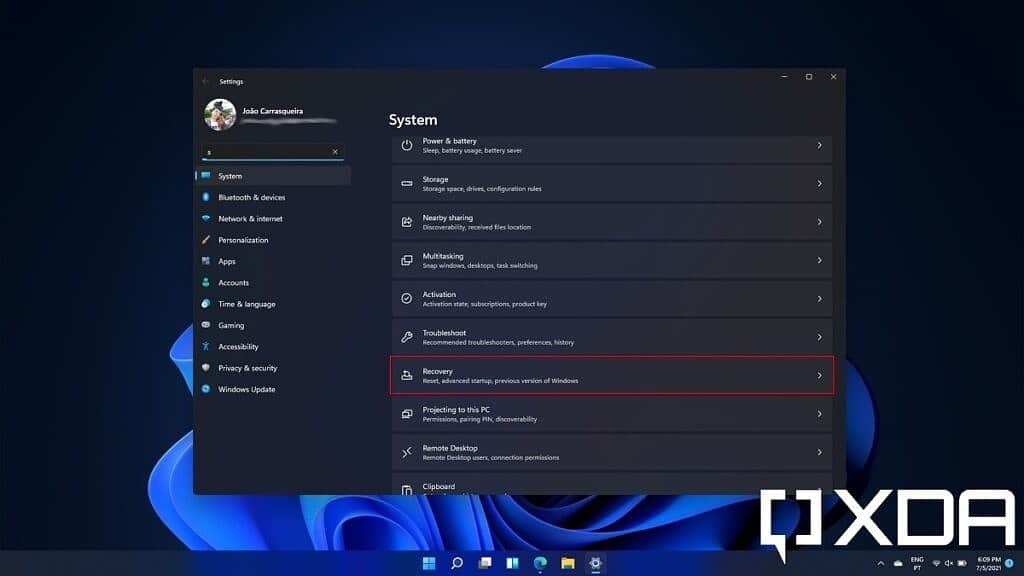Select Bluetooth & devices category
The height and width of the screenshot is (576, 1024).
[273, 197]
